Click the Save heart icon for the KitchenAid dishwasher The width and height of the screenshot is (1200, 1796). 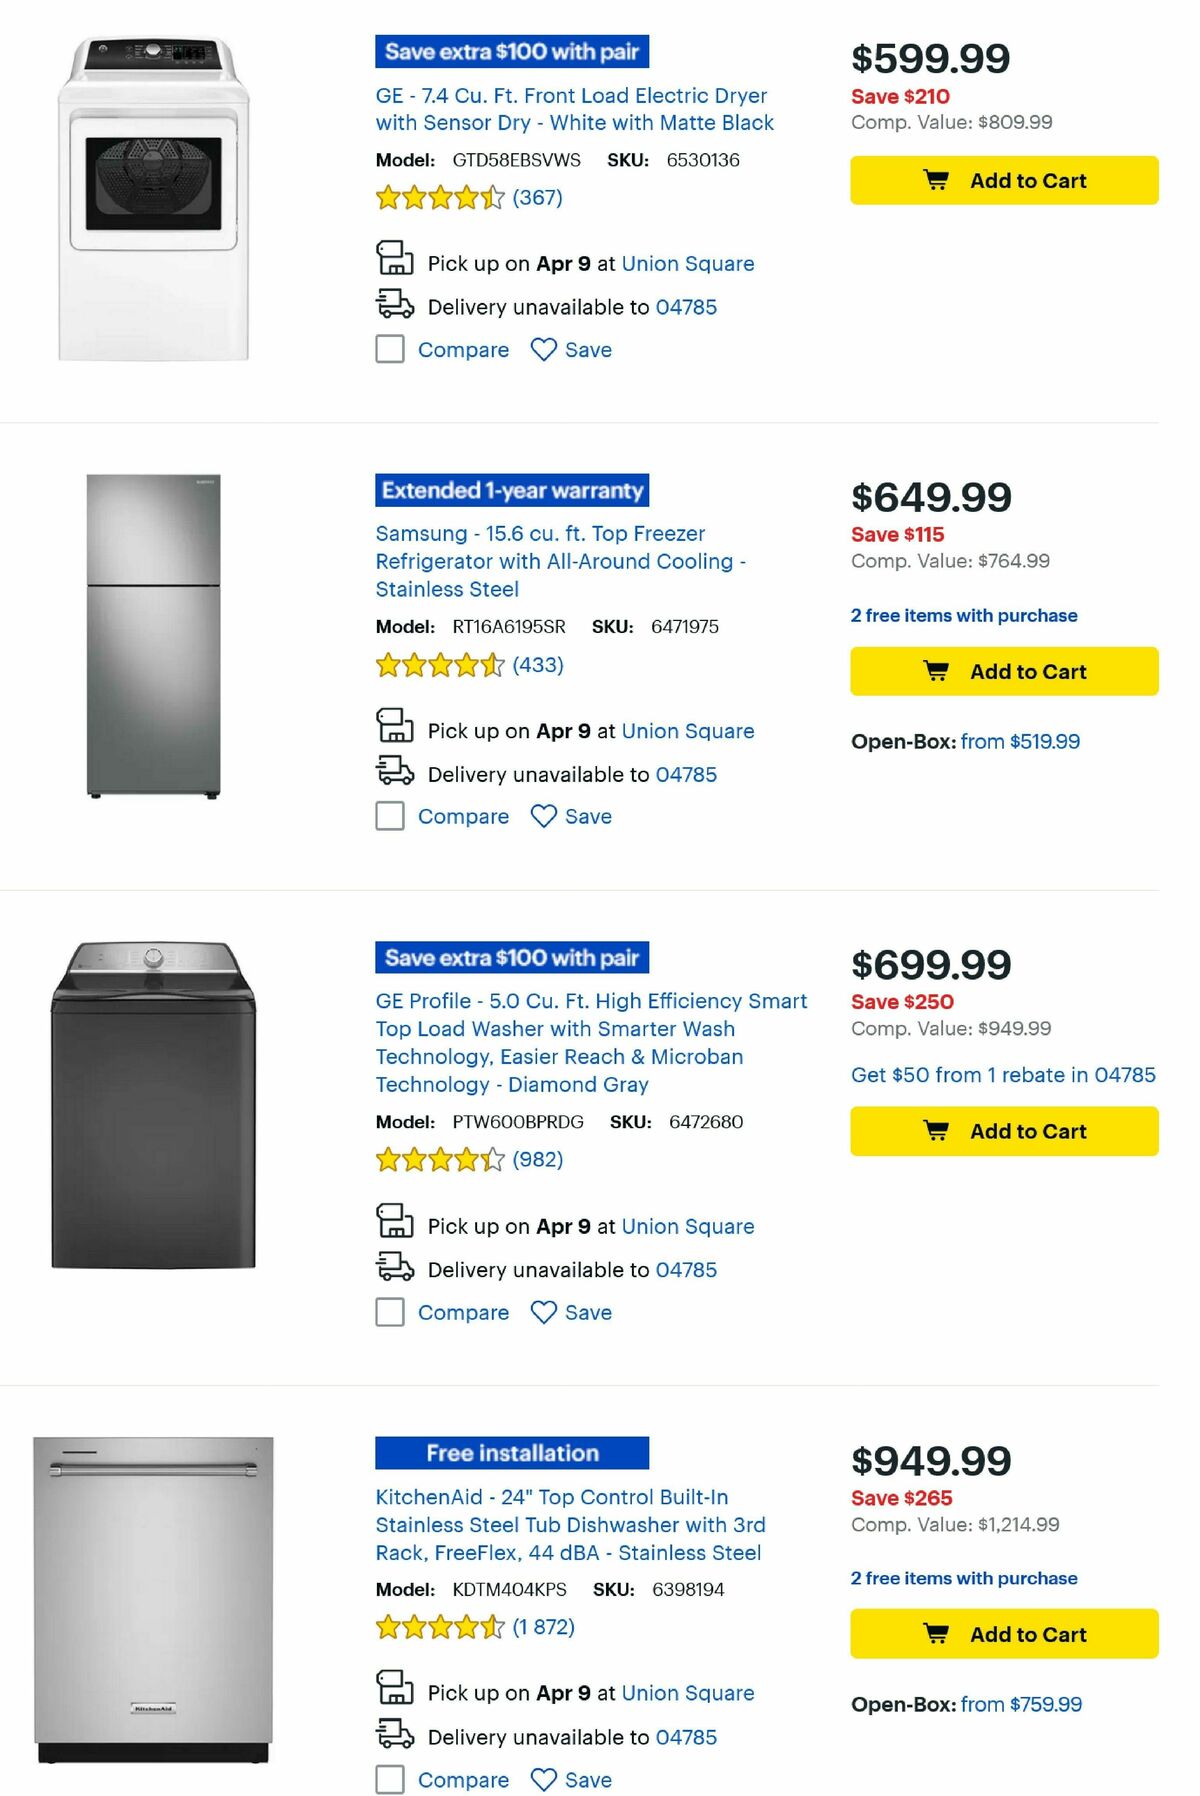(543, 1780)
